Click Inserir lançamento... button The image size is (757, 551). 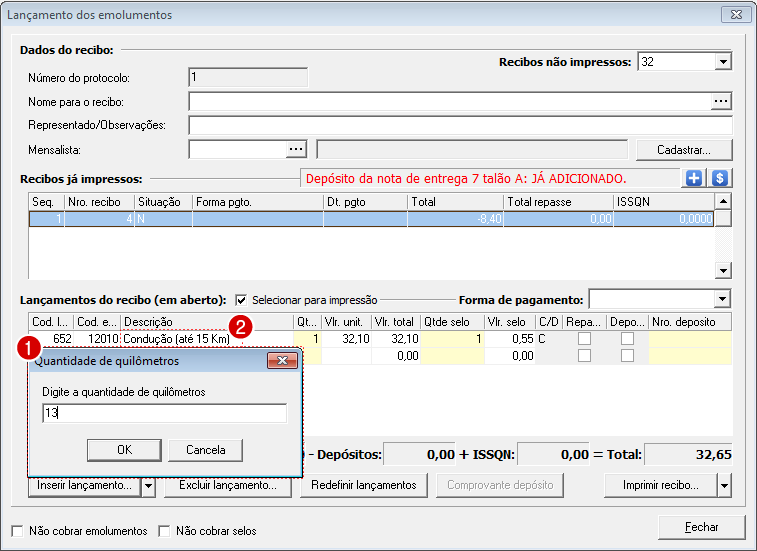click(85, 486)
